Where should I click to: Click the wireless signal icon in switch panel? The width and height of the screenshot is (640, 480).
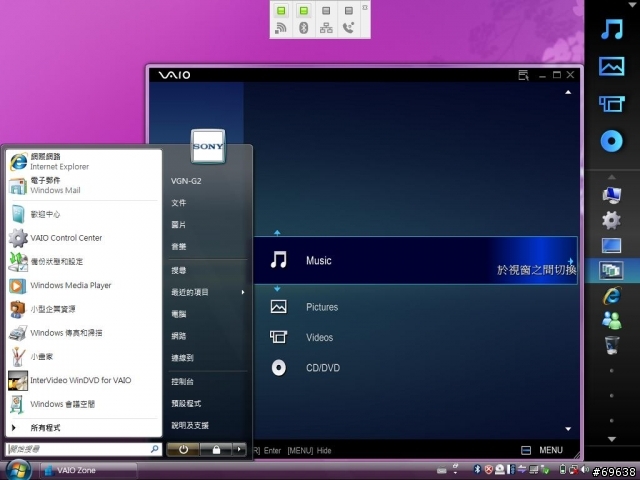[281, 28]
